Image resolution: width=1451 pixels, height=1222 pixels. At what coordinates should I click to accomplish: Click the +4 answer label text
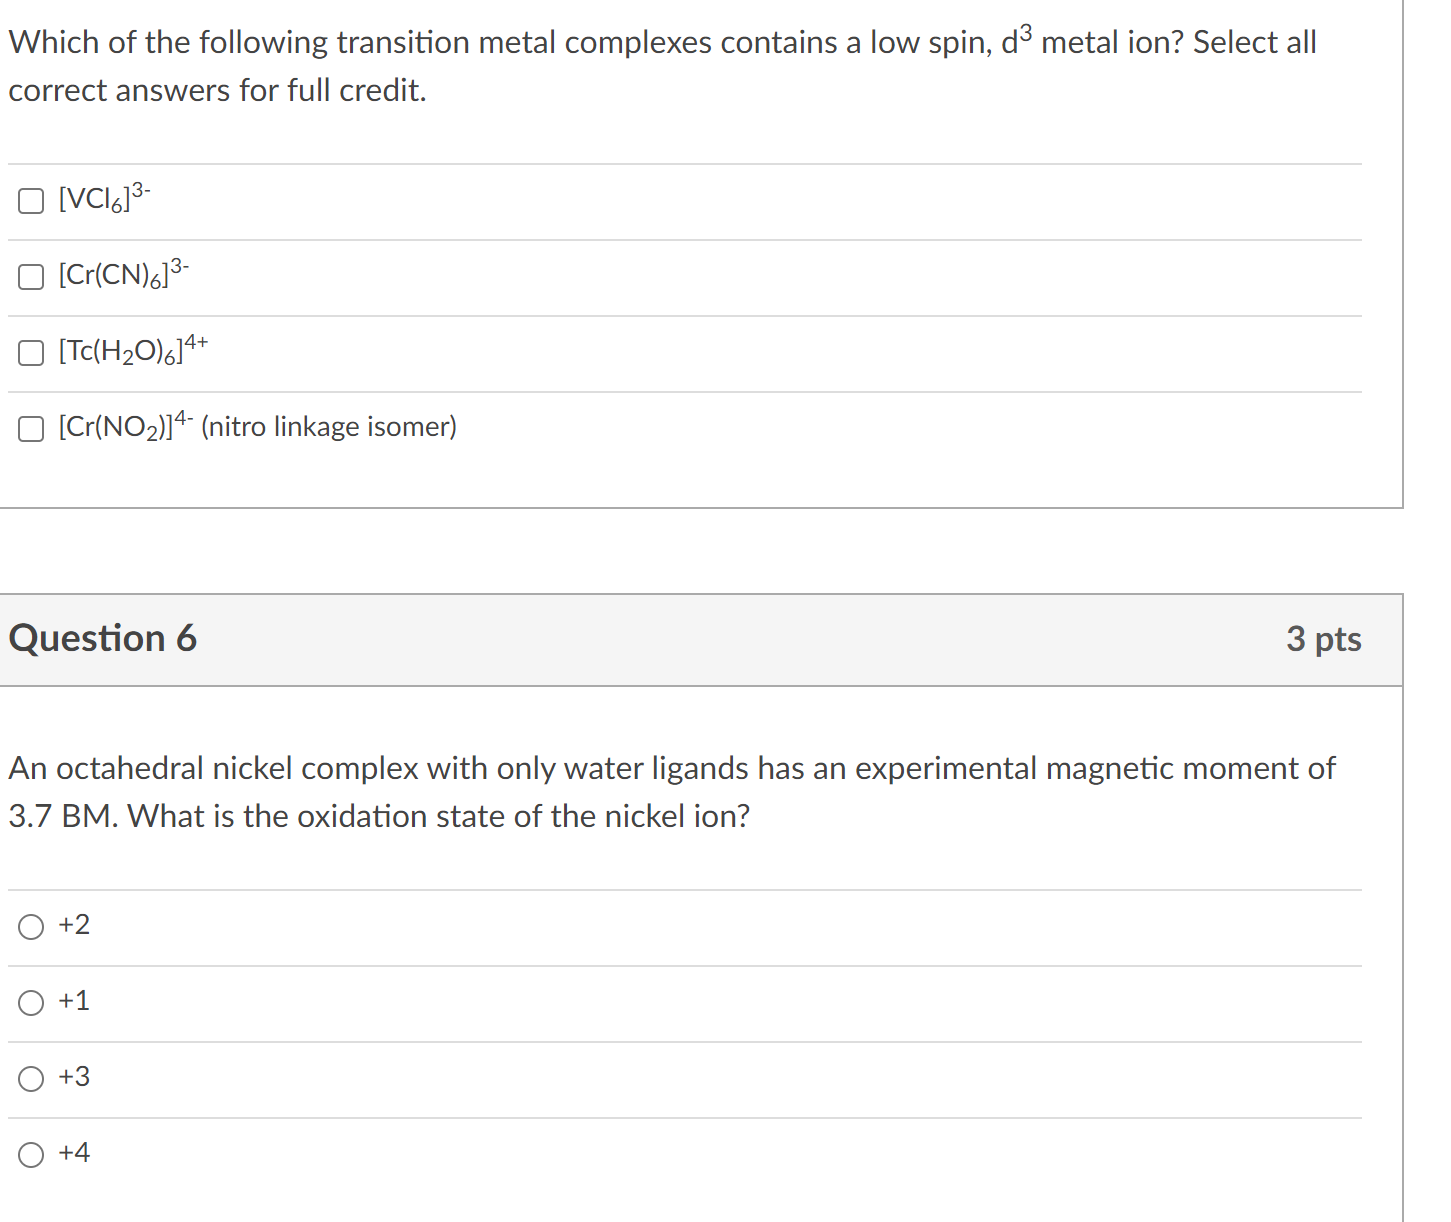pos(73,1152)
